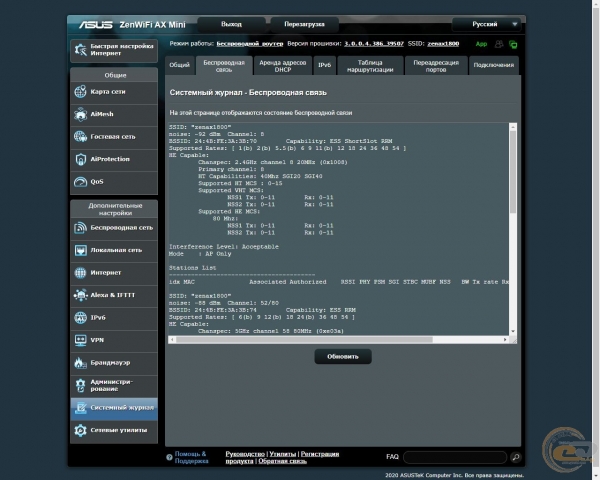Viewport: 600px width, 480px height.
Task: Click the help question mark icon
Action: coord(169,457)
